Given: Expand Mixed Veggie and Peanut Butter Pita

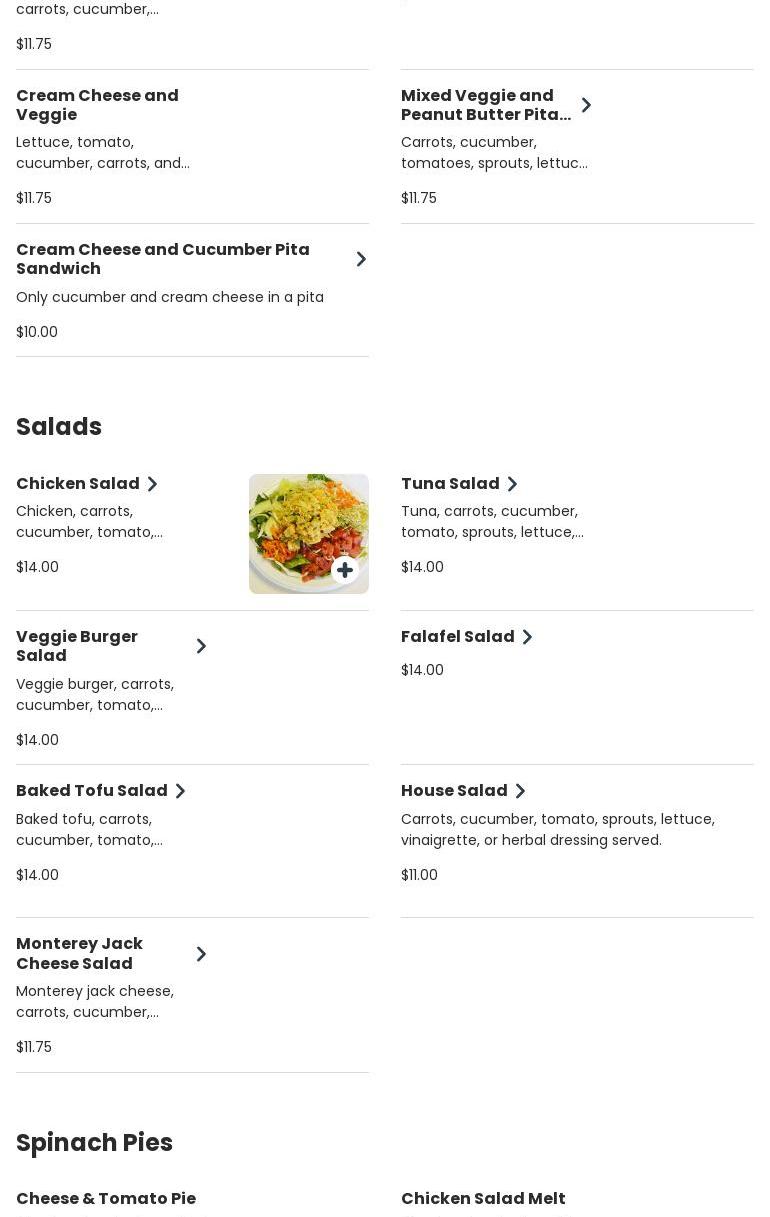Looking at the screenshot, I should [586, 105].
